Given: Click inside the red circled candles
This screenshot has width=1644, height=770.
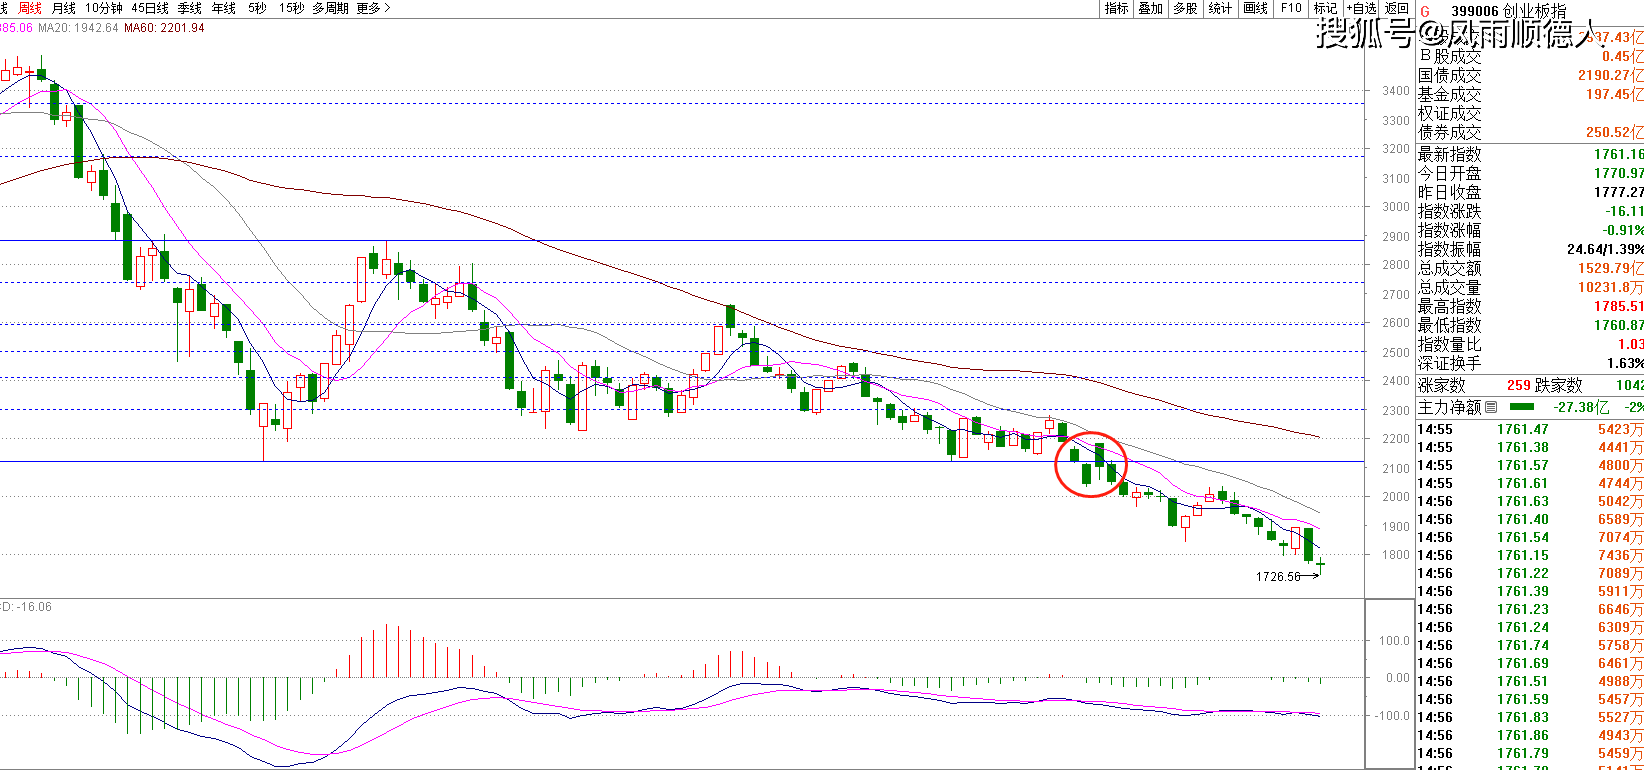Looking at the screenshot, I should (x=1091, y=465).
